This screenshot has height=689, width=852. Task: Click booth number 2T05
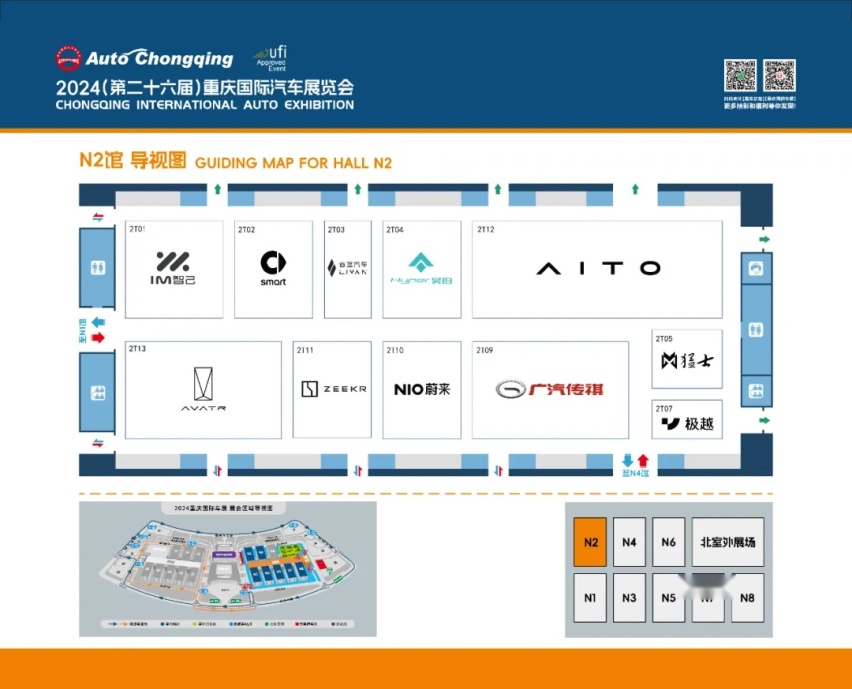(664, 339)
